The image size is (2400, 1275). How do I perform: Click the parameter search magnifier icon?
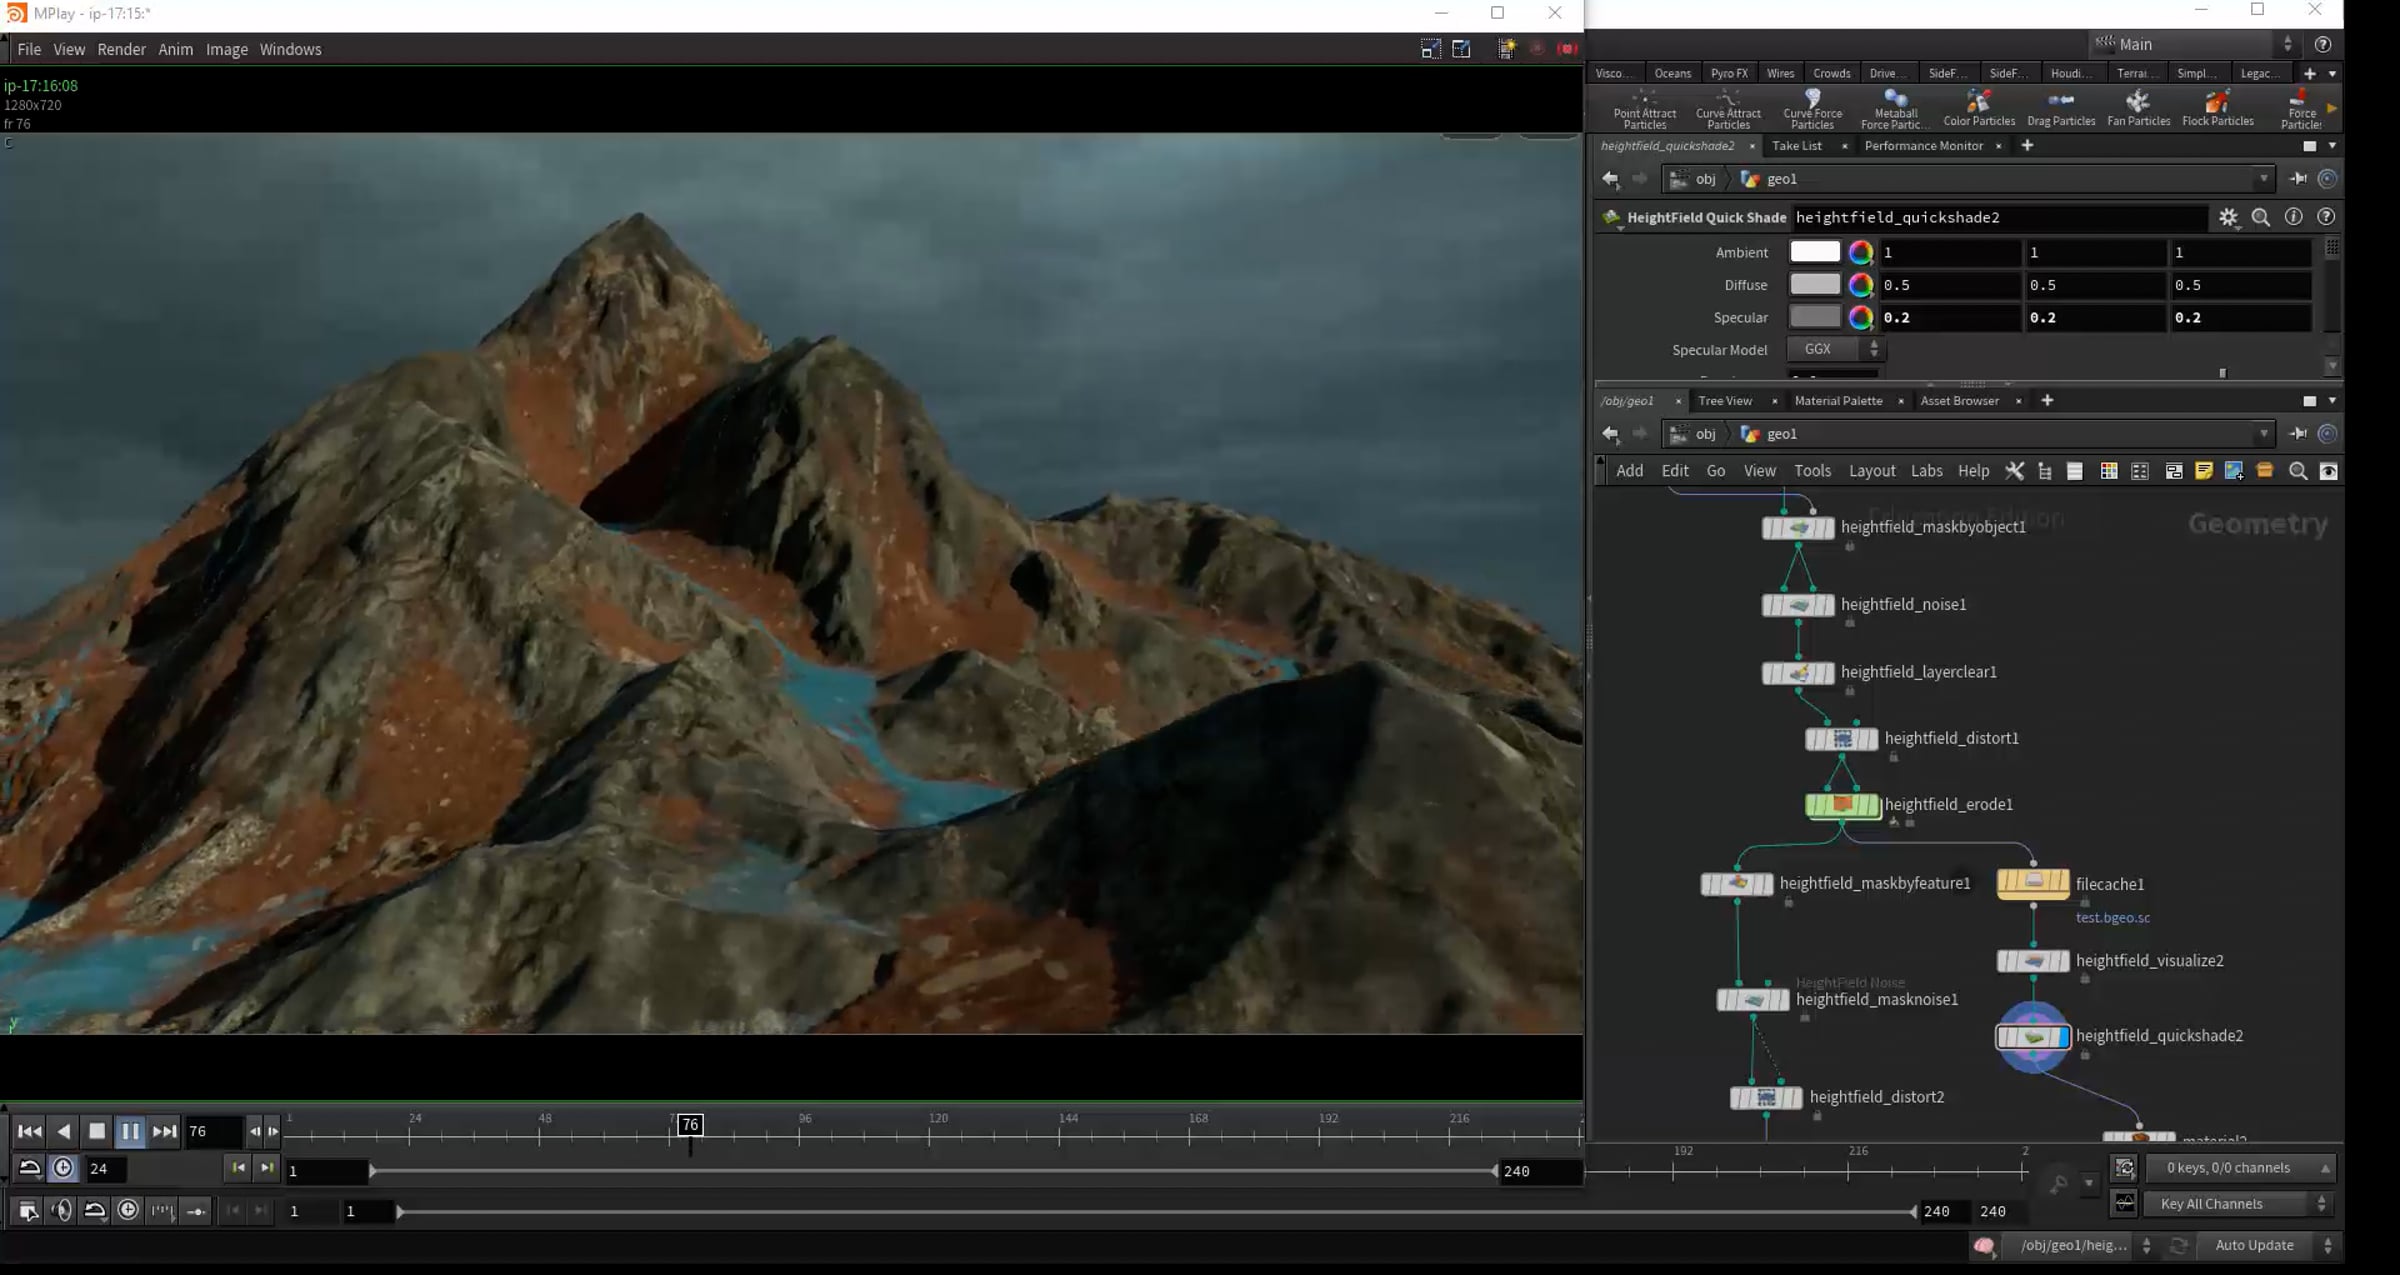[2261, 217]
